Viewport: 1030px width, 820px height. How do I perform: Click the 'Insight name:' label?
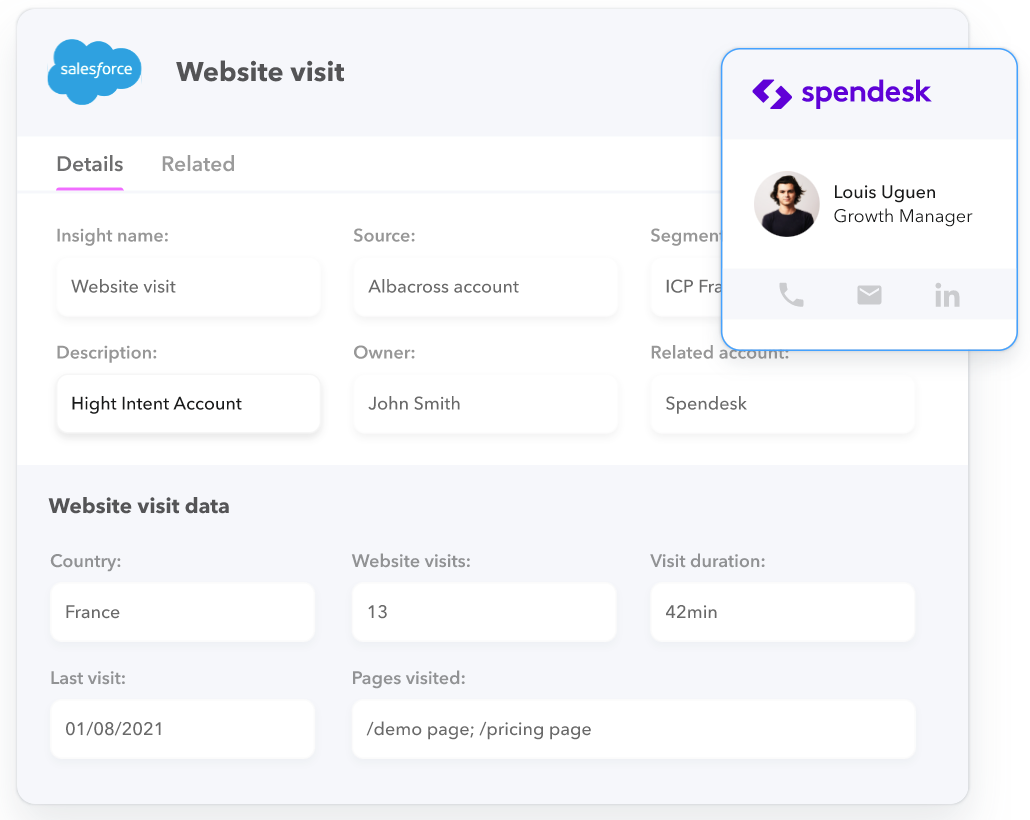pyautogui.click(x=112, y=235)
